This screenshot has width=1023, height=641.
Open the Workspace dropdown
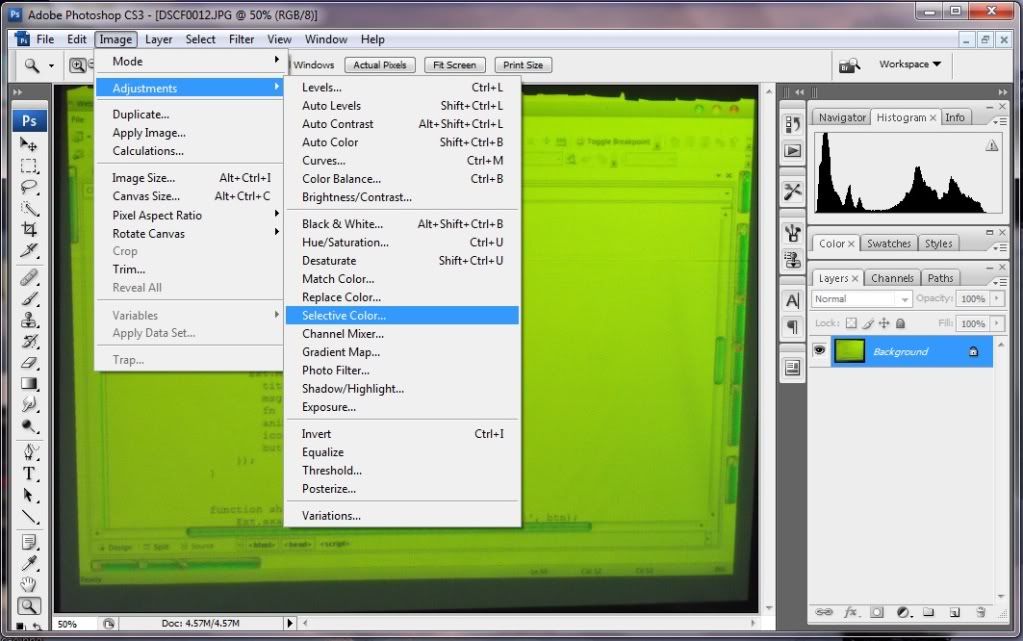pyautogui.click(x=909, y=65)
